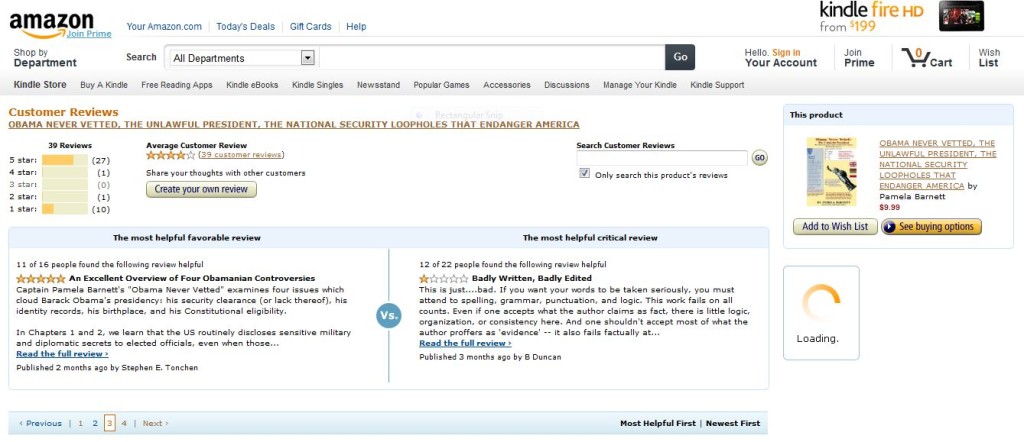Screen dimensions: 1024x442
Task: Click the critical review one-star rating
Action: 443,278
